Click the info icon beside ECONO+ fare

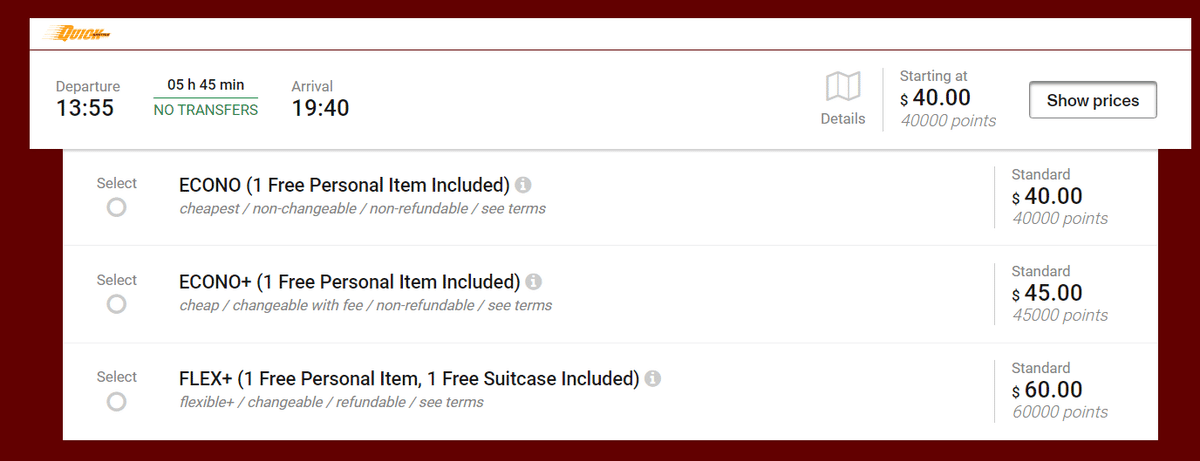pyautogui.click(x=534, y=282)
